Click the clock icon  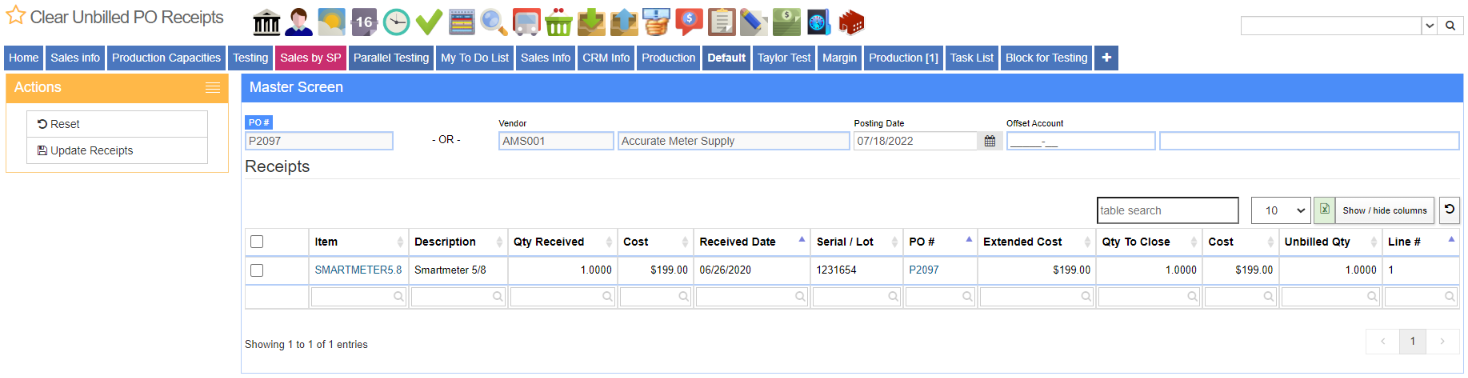(x=396, y=21)
